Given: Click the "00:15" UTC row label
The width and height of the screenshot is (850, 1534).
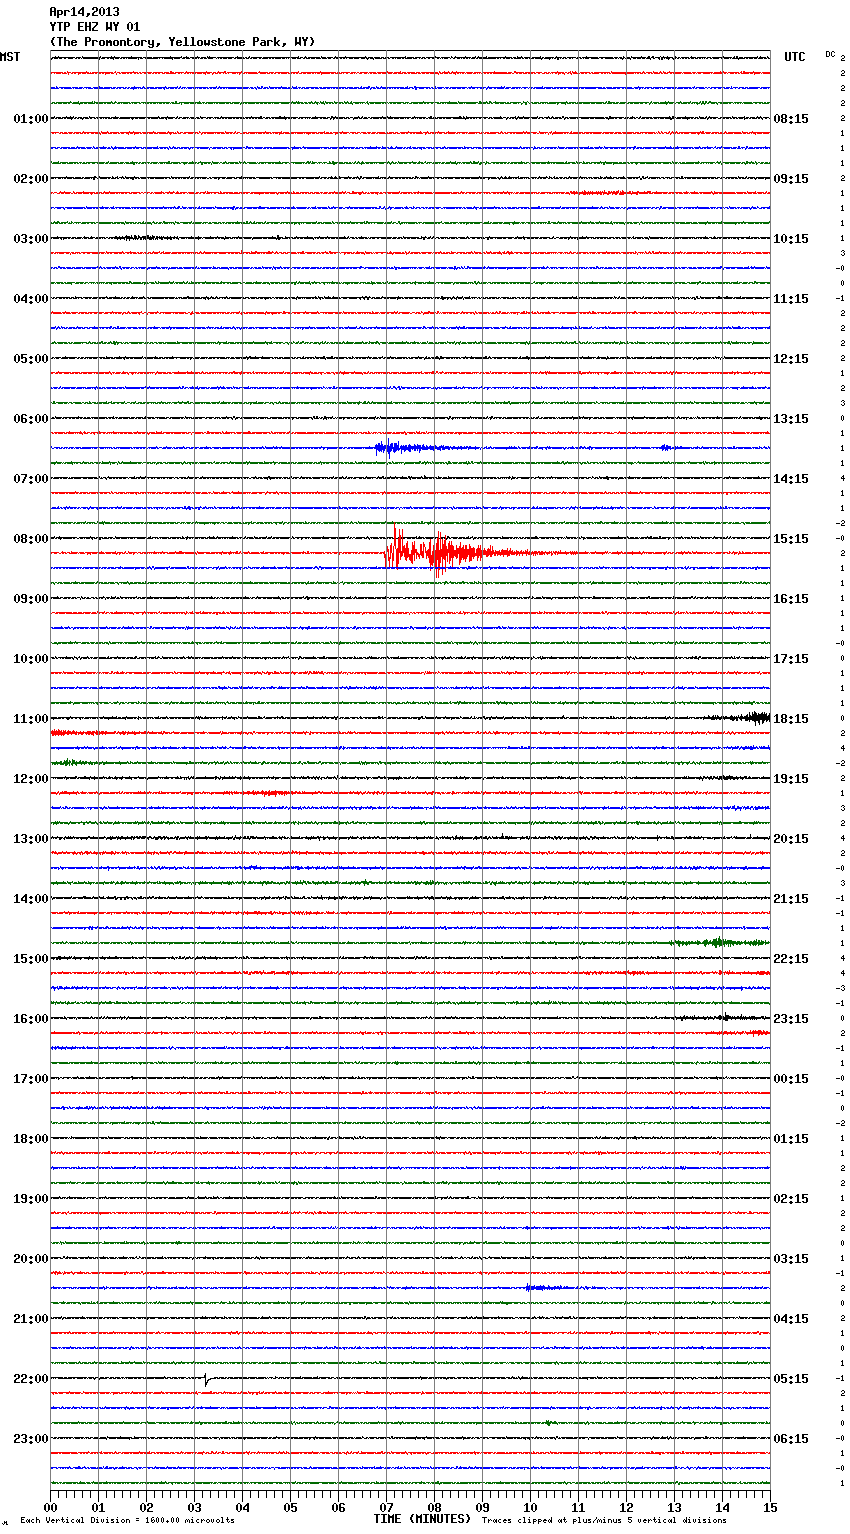Looking at the screenshot, I should point(791,1079).
